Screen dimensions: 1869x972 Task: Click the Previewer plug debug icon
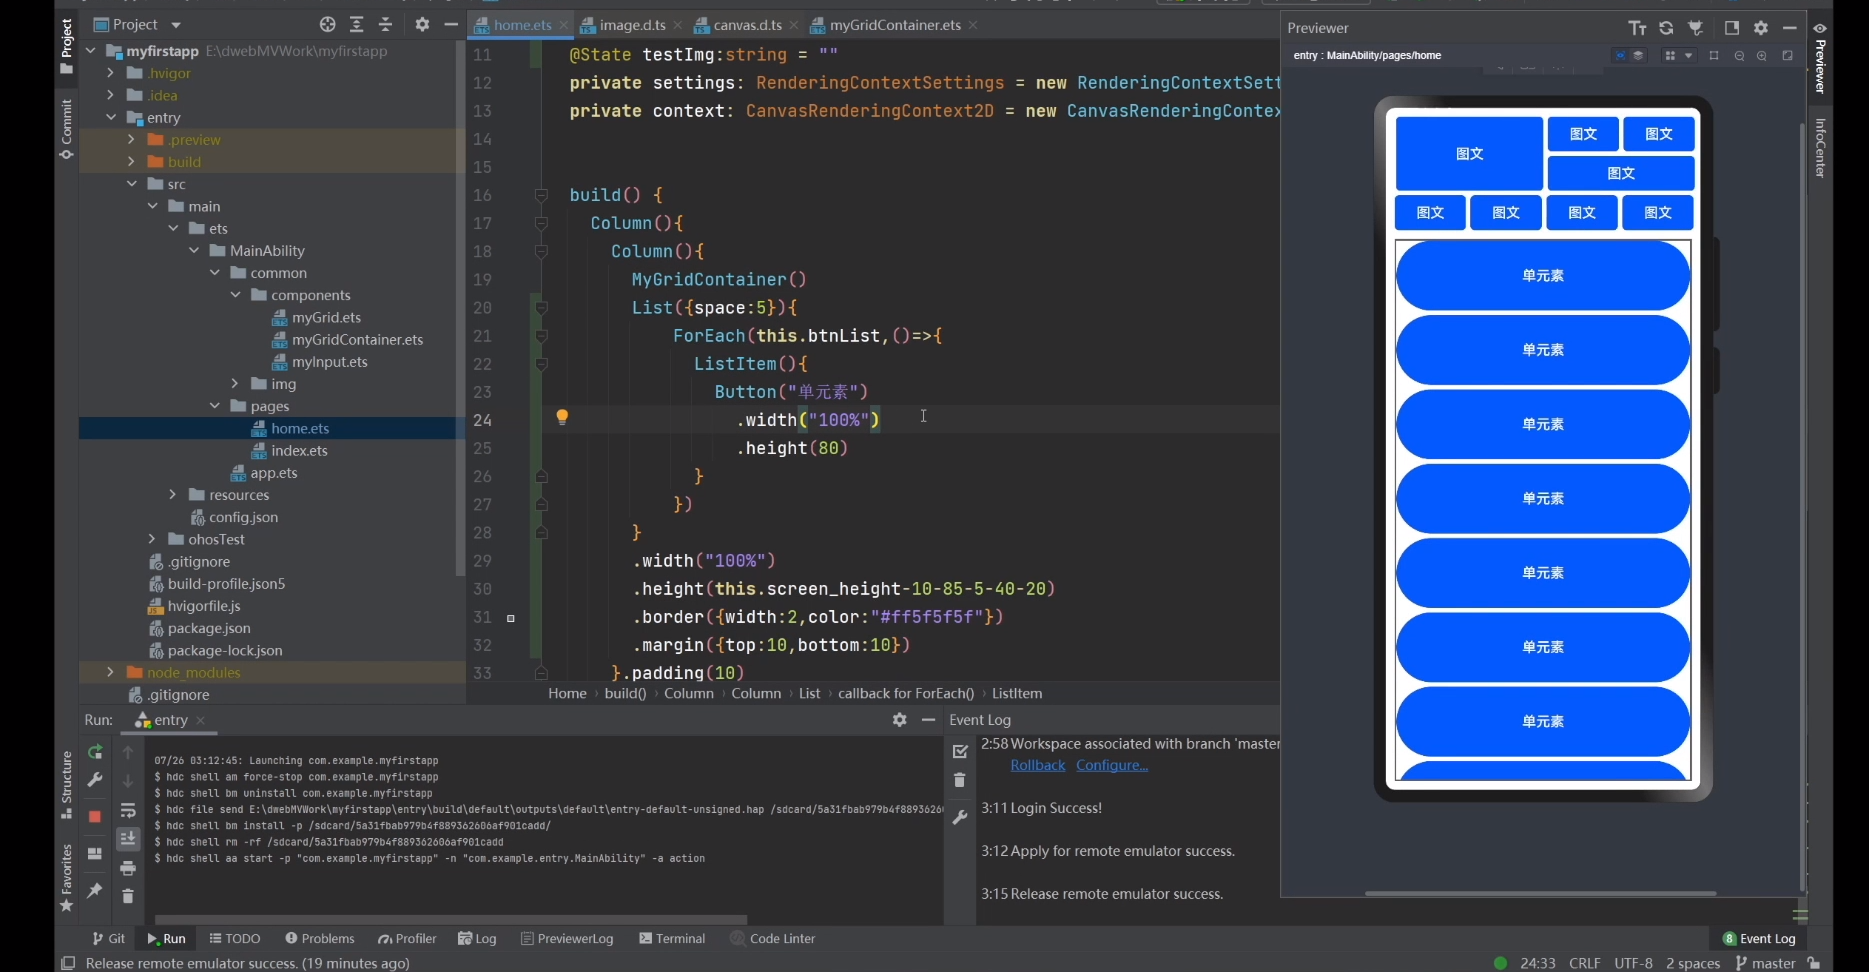(x=1696, y=28)
